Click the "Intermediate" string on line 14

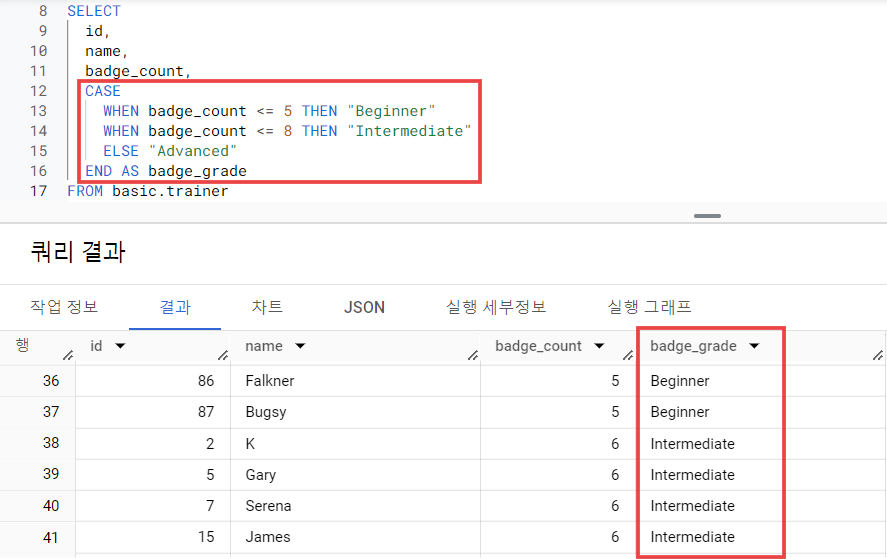[409, 131]
